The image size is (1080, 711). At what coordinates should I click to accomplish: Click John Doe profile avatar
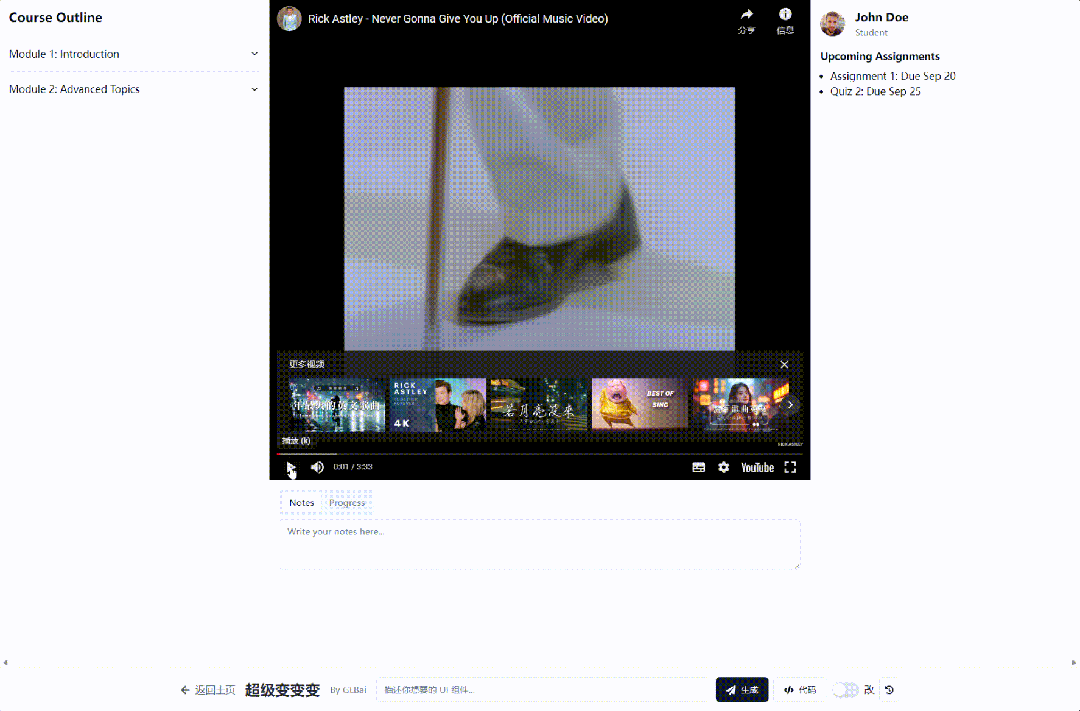[x=833, y=23]
